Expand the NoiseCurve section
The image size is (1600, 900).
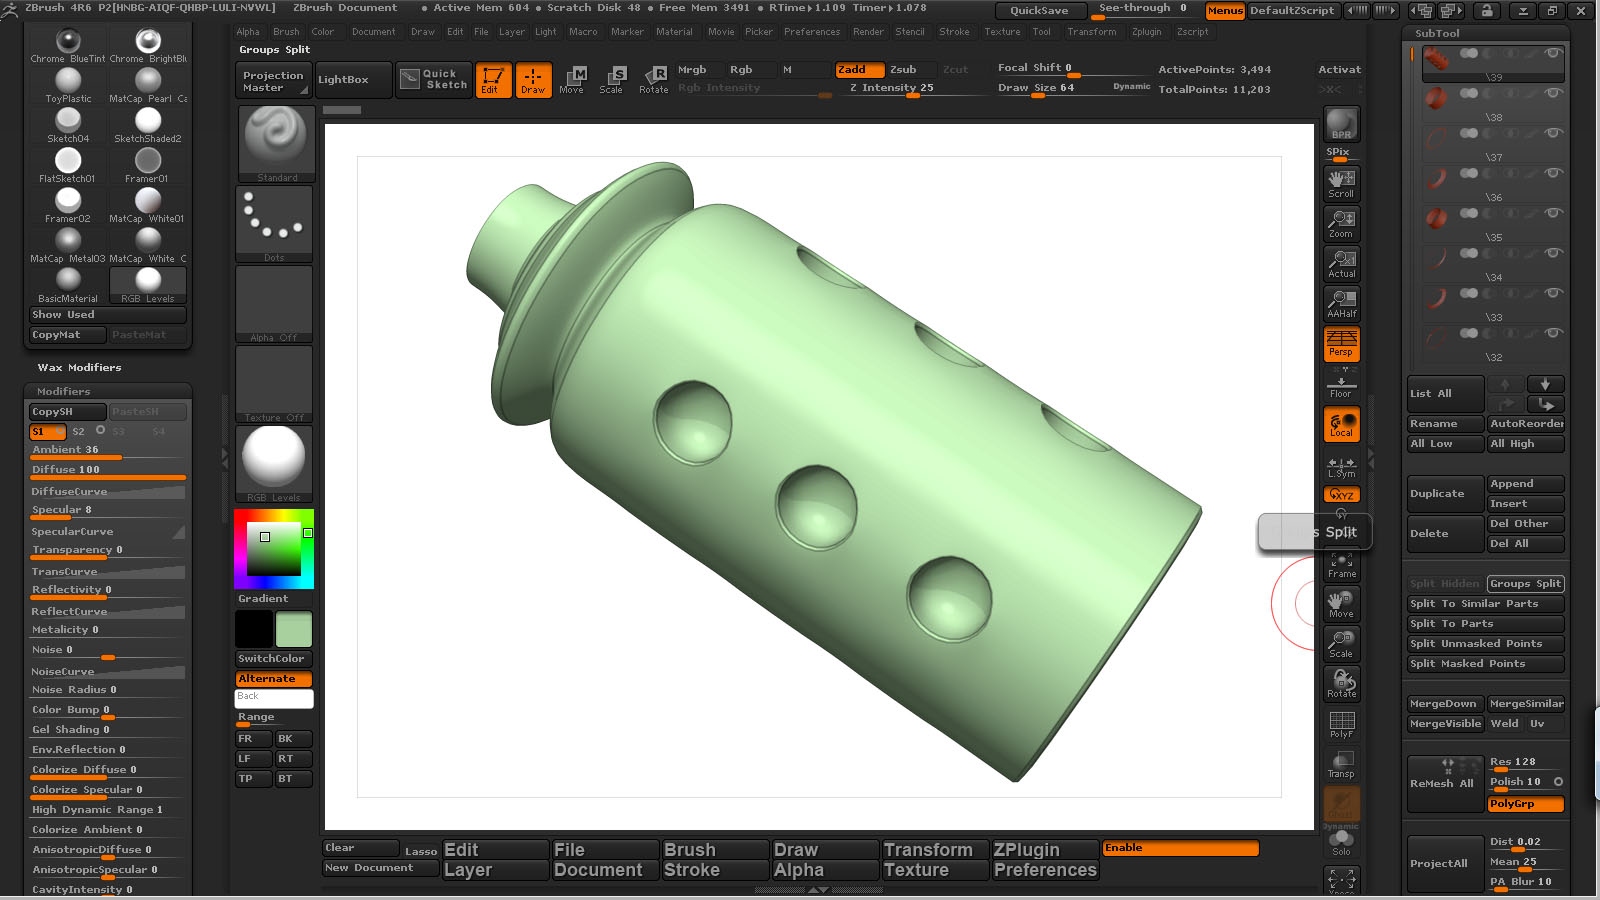coord(107,672)
